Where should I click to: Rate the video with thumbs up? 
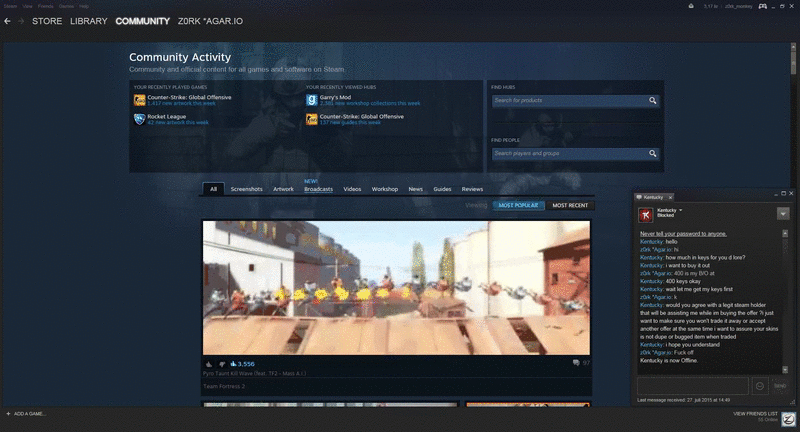tap(209, 364)
